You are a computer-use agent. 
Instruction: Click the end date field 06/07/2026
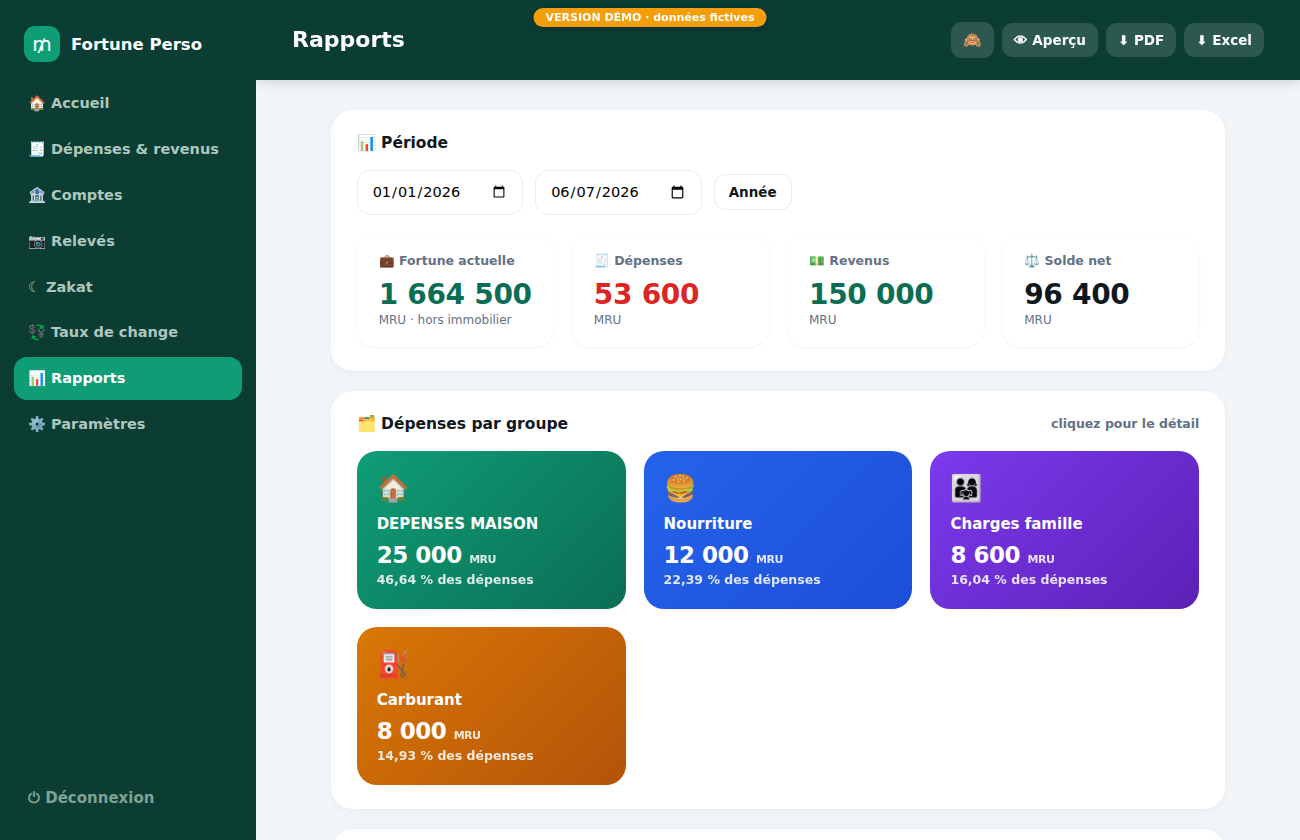[618, 192]
